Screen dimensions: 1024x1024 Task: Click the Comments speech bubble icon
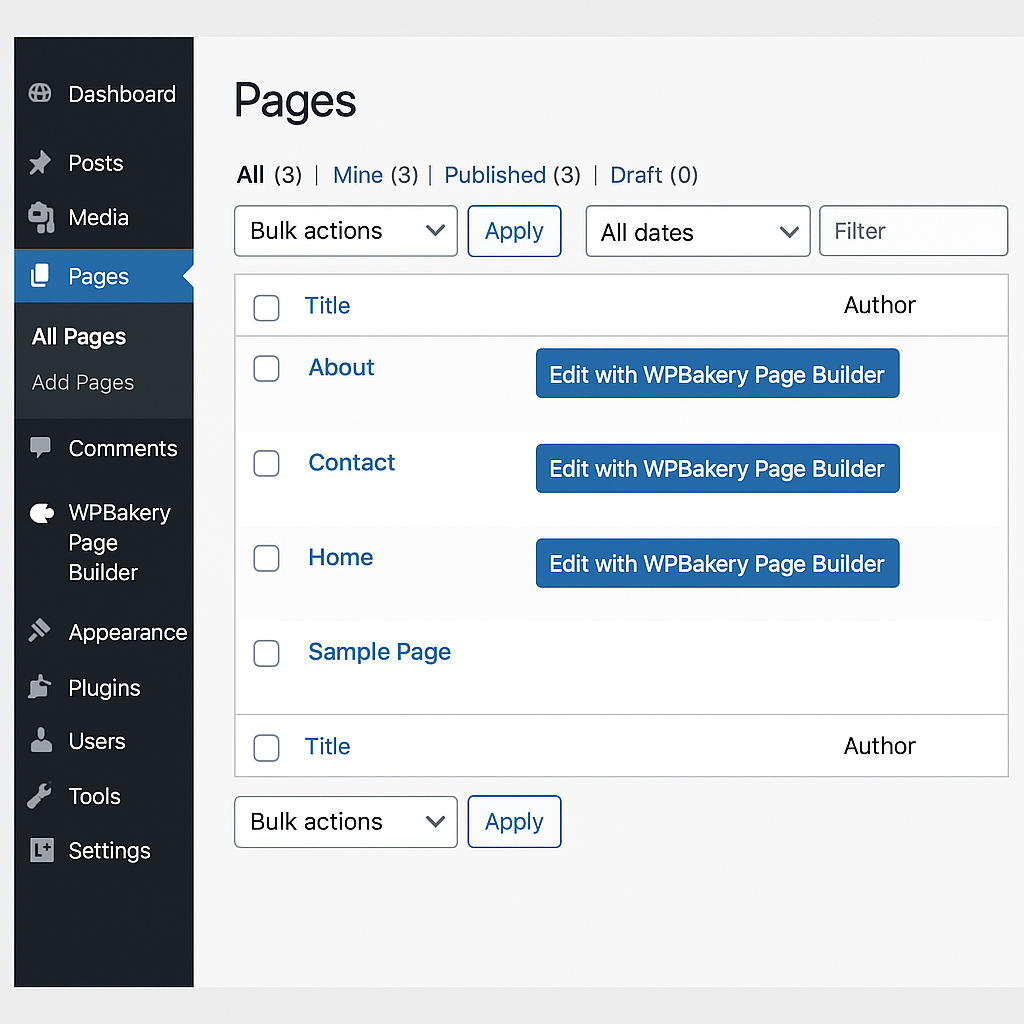(40, 447)
